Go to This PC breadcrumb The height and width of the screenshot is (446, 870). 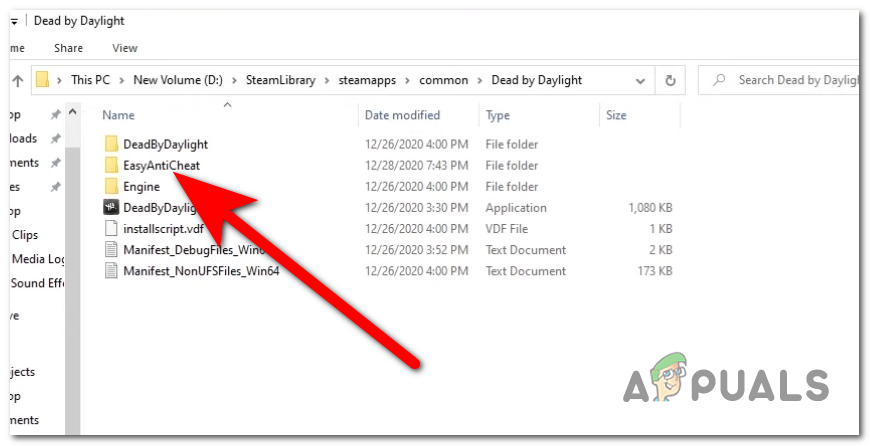click(90, 80)
